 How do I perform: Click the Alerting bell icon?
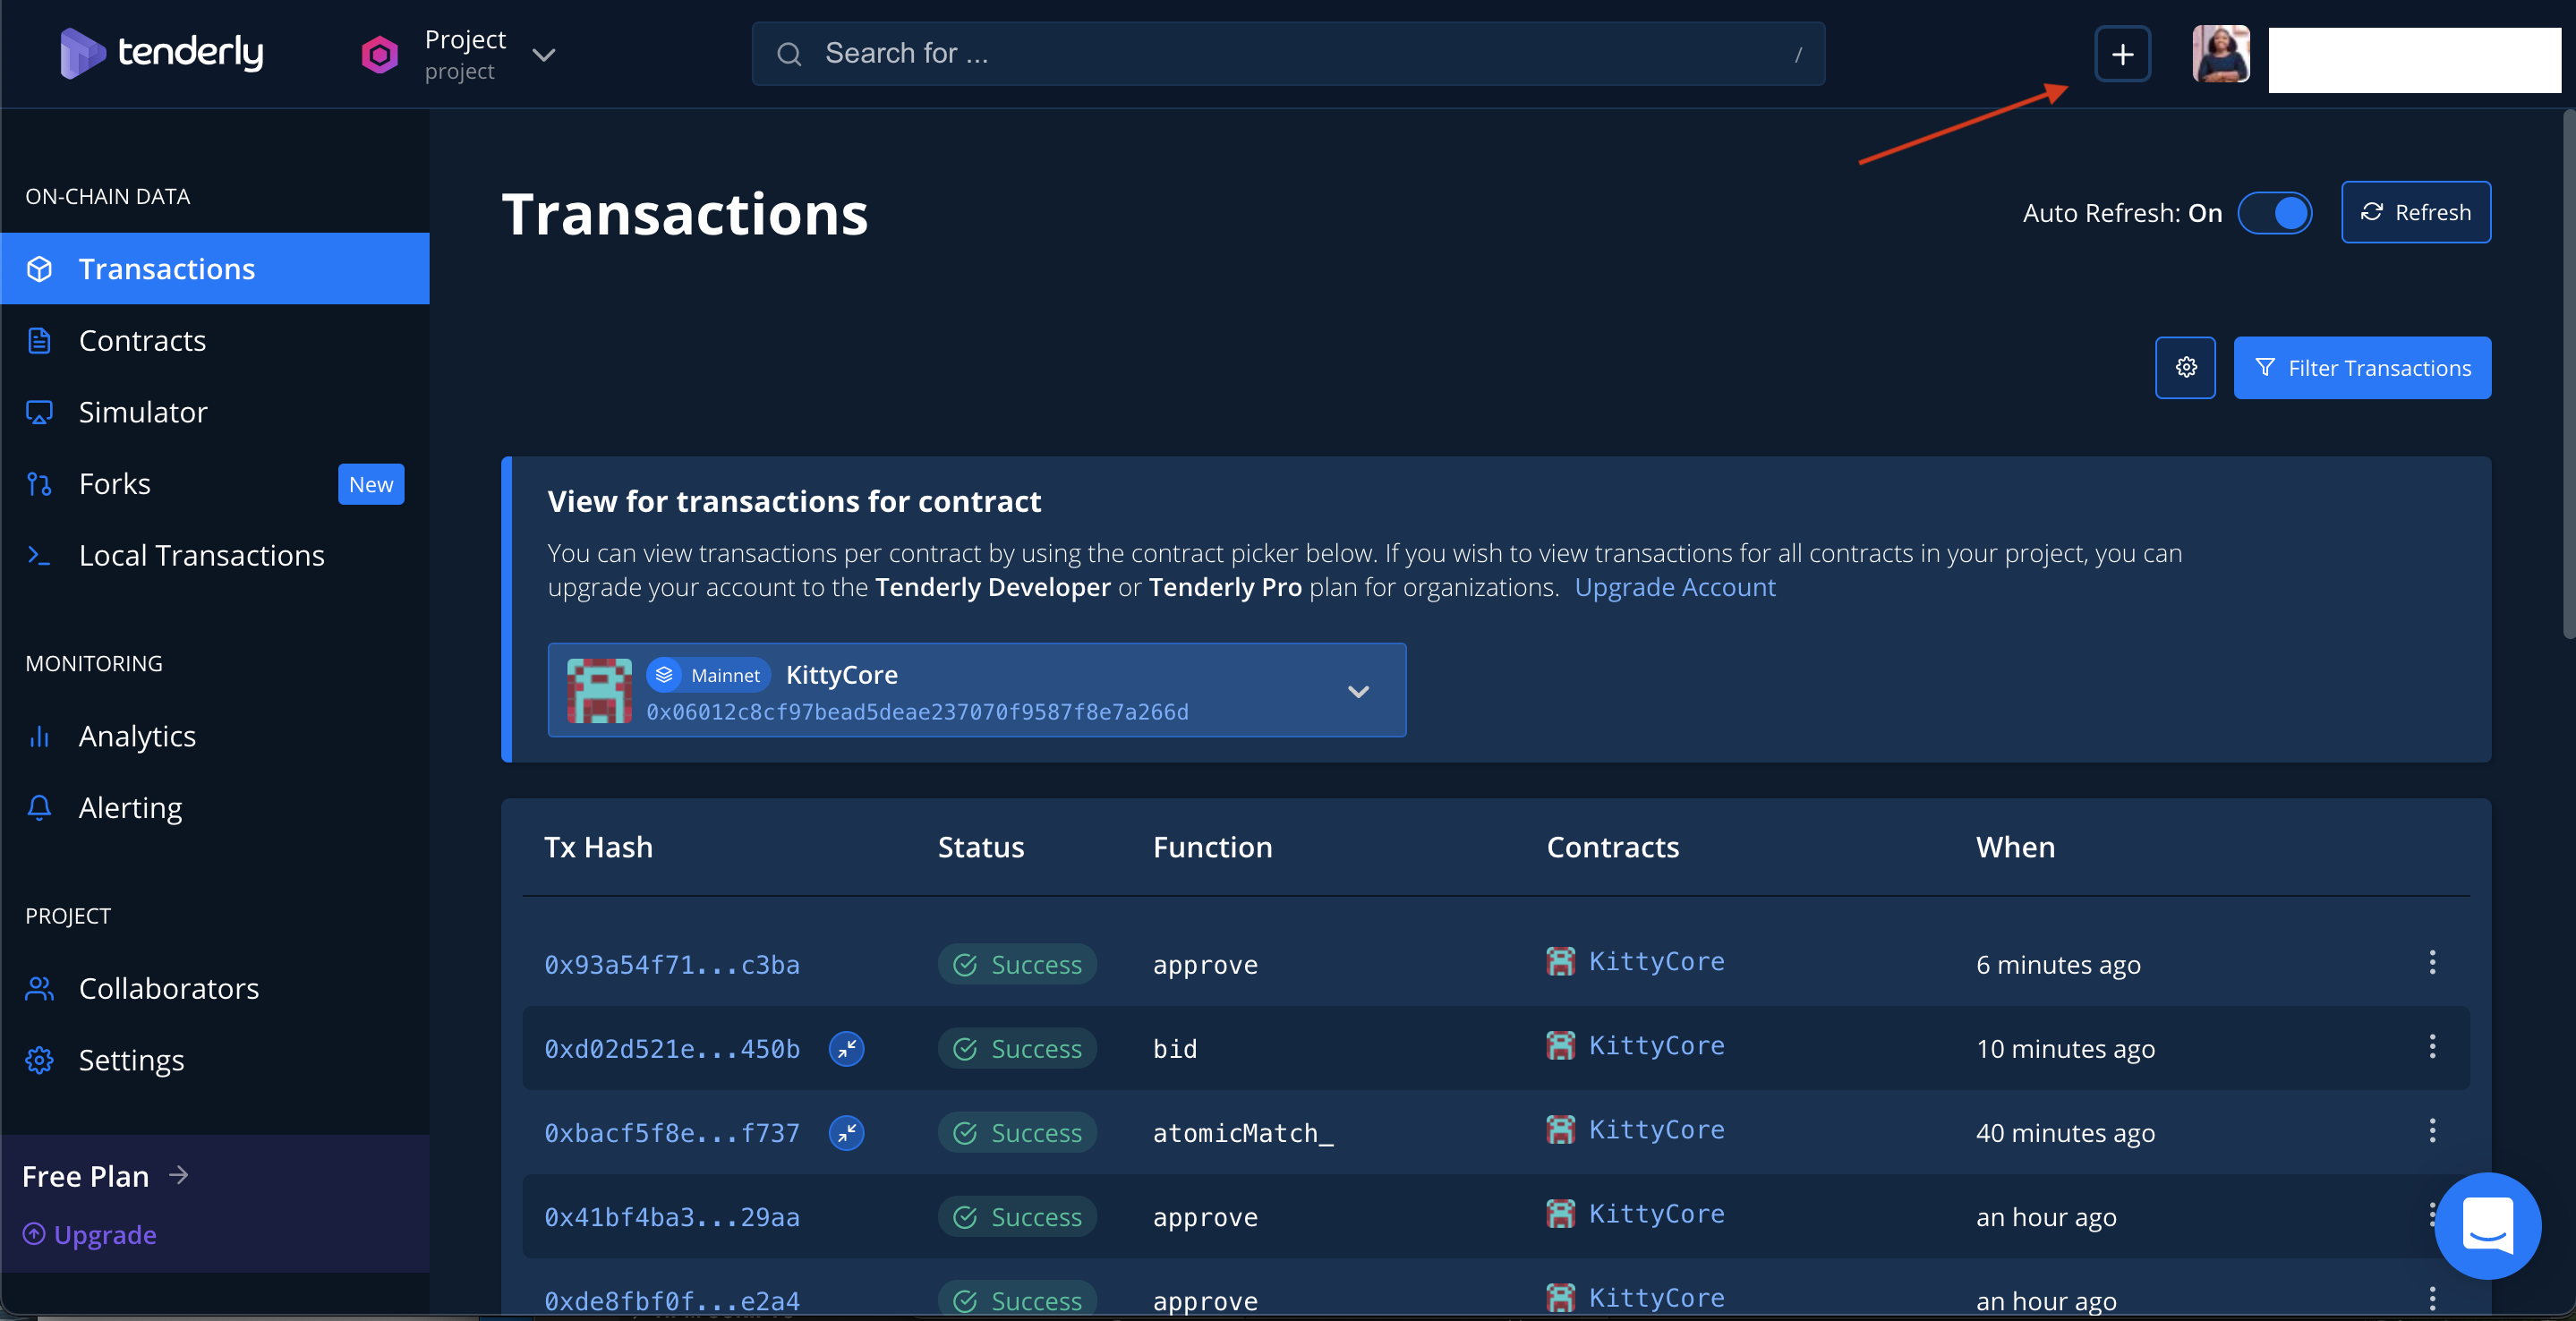coord(39,808)
